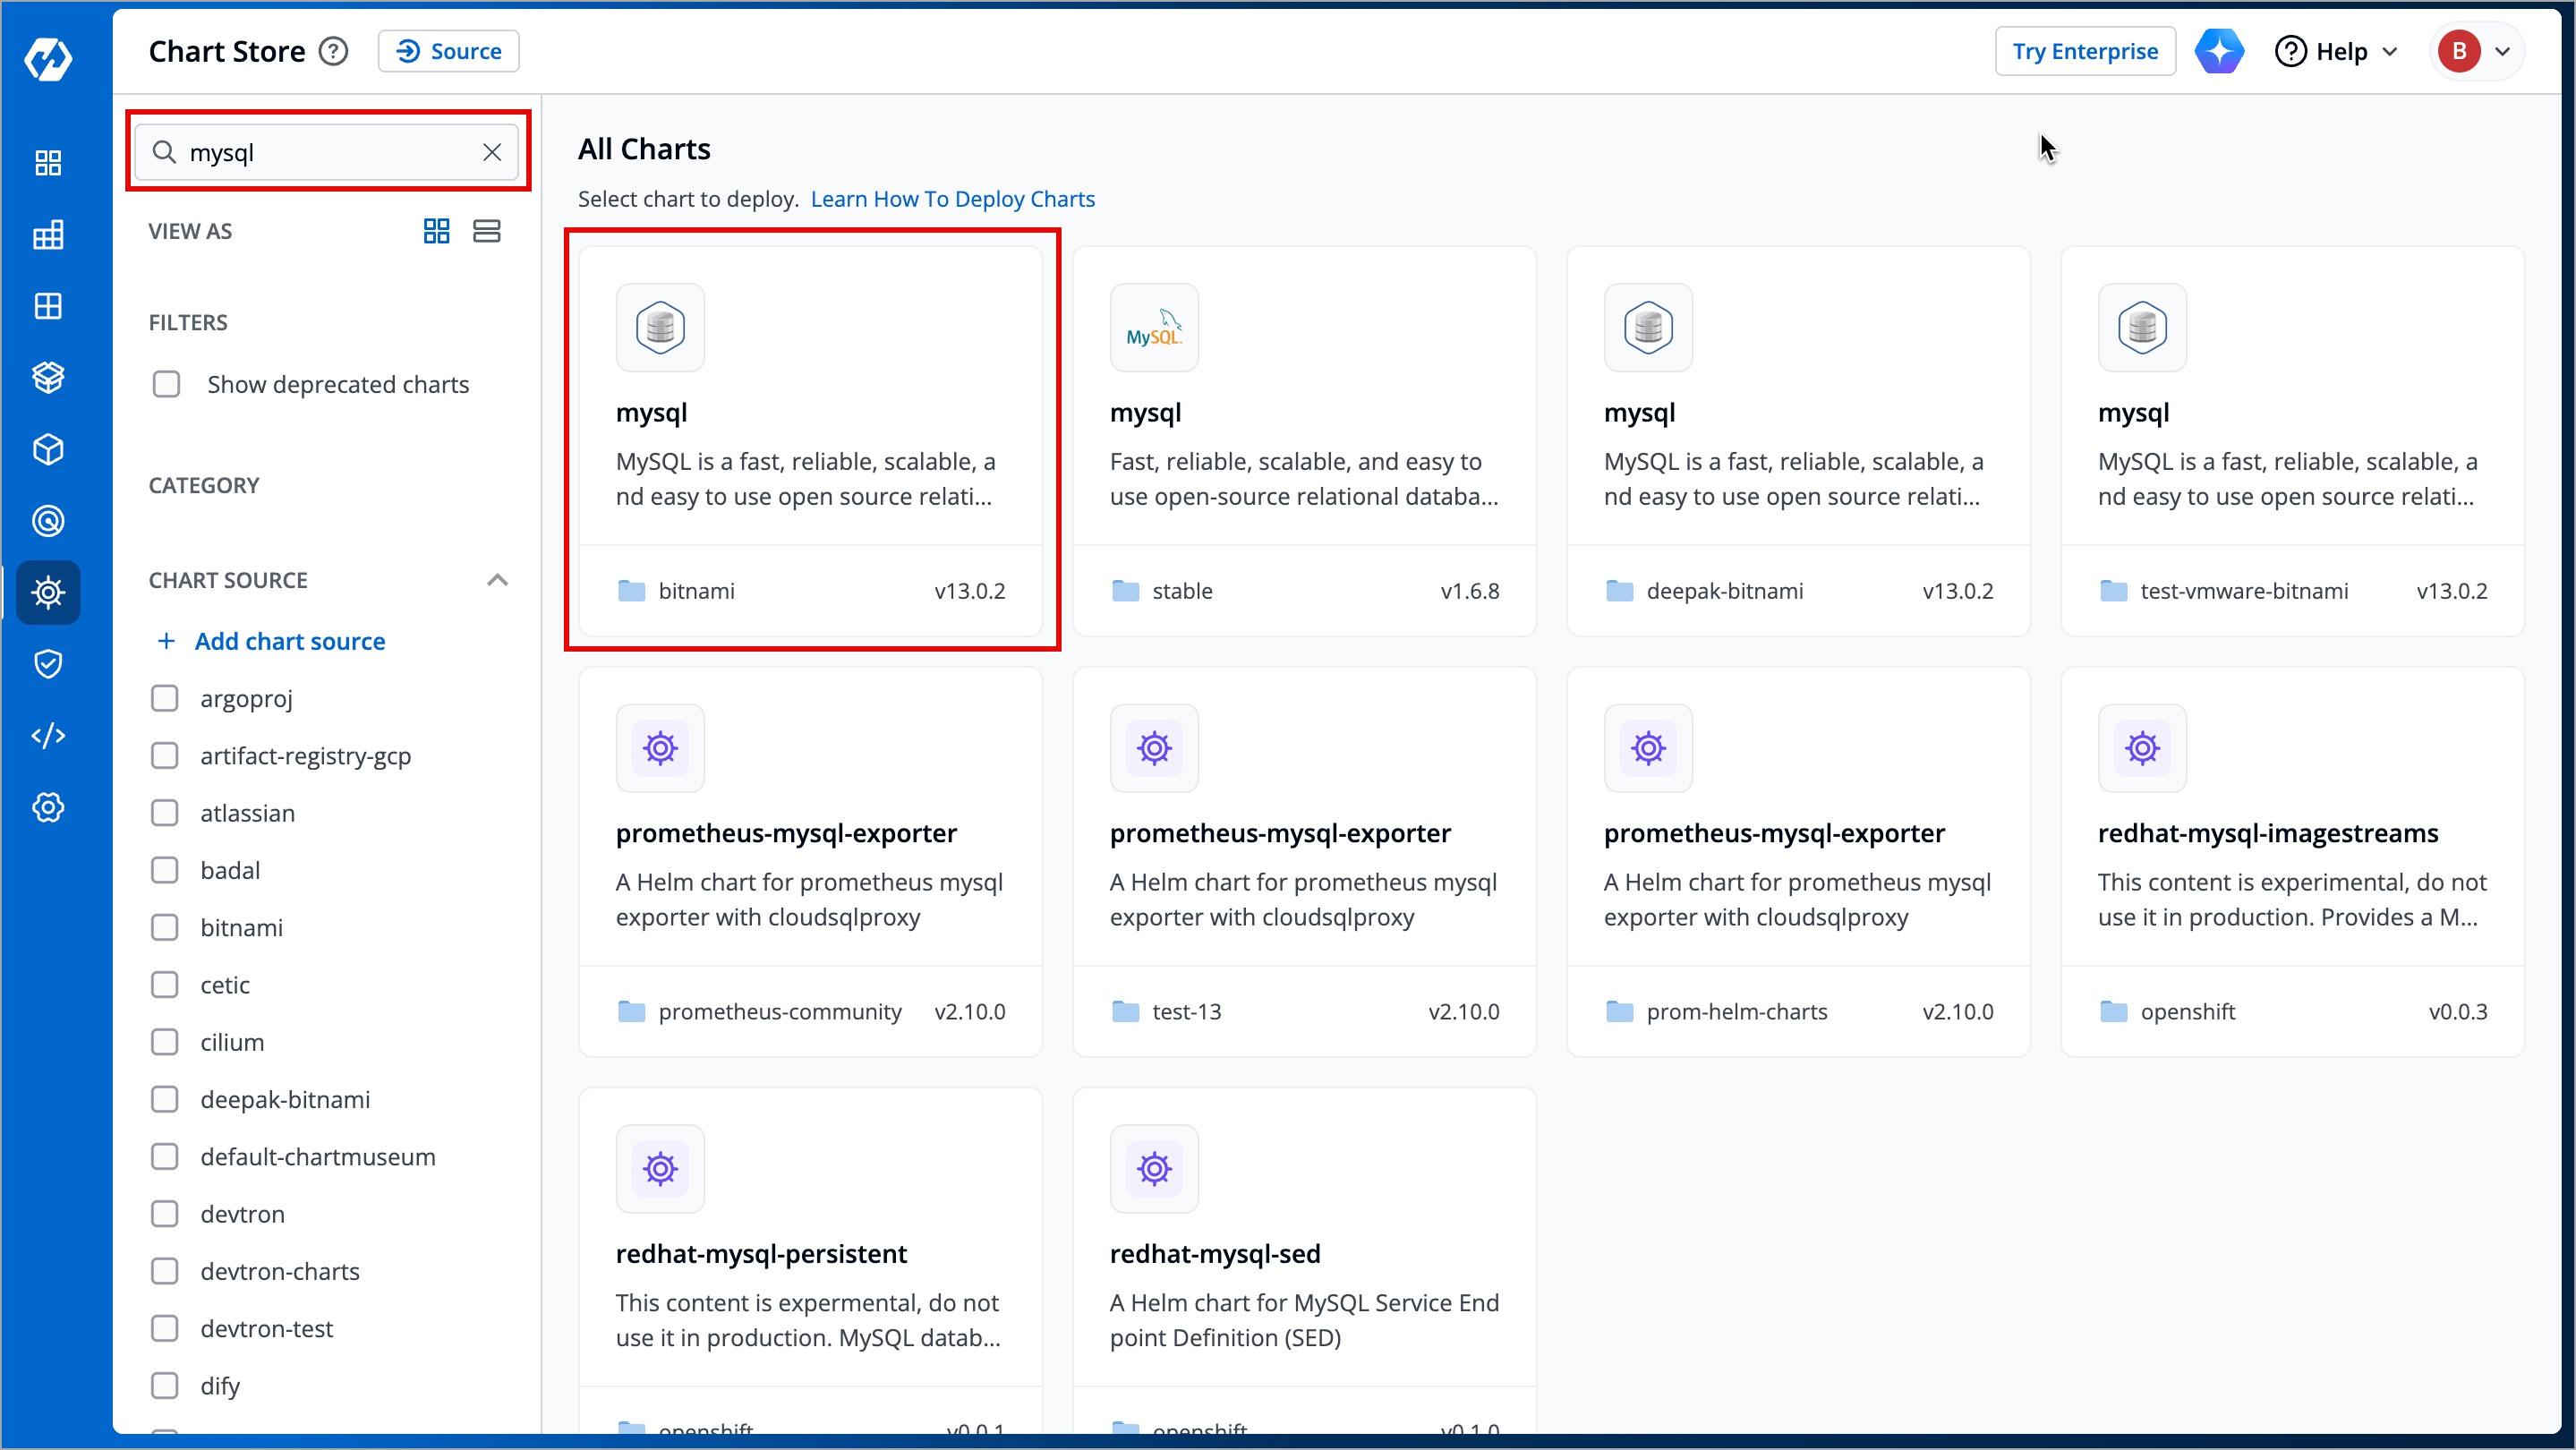The height and width of the screenshot is (1450, 2576).
Task: Open the Security shield sidebar icon
Action: coord(48,664)
